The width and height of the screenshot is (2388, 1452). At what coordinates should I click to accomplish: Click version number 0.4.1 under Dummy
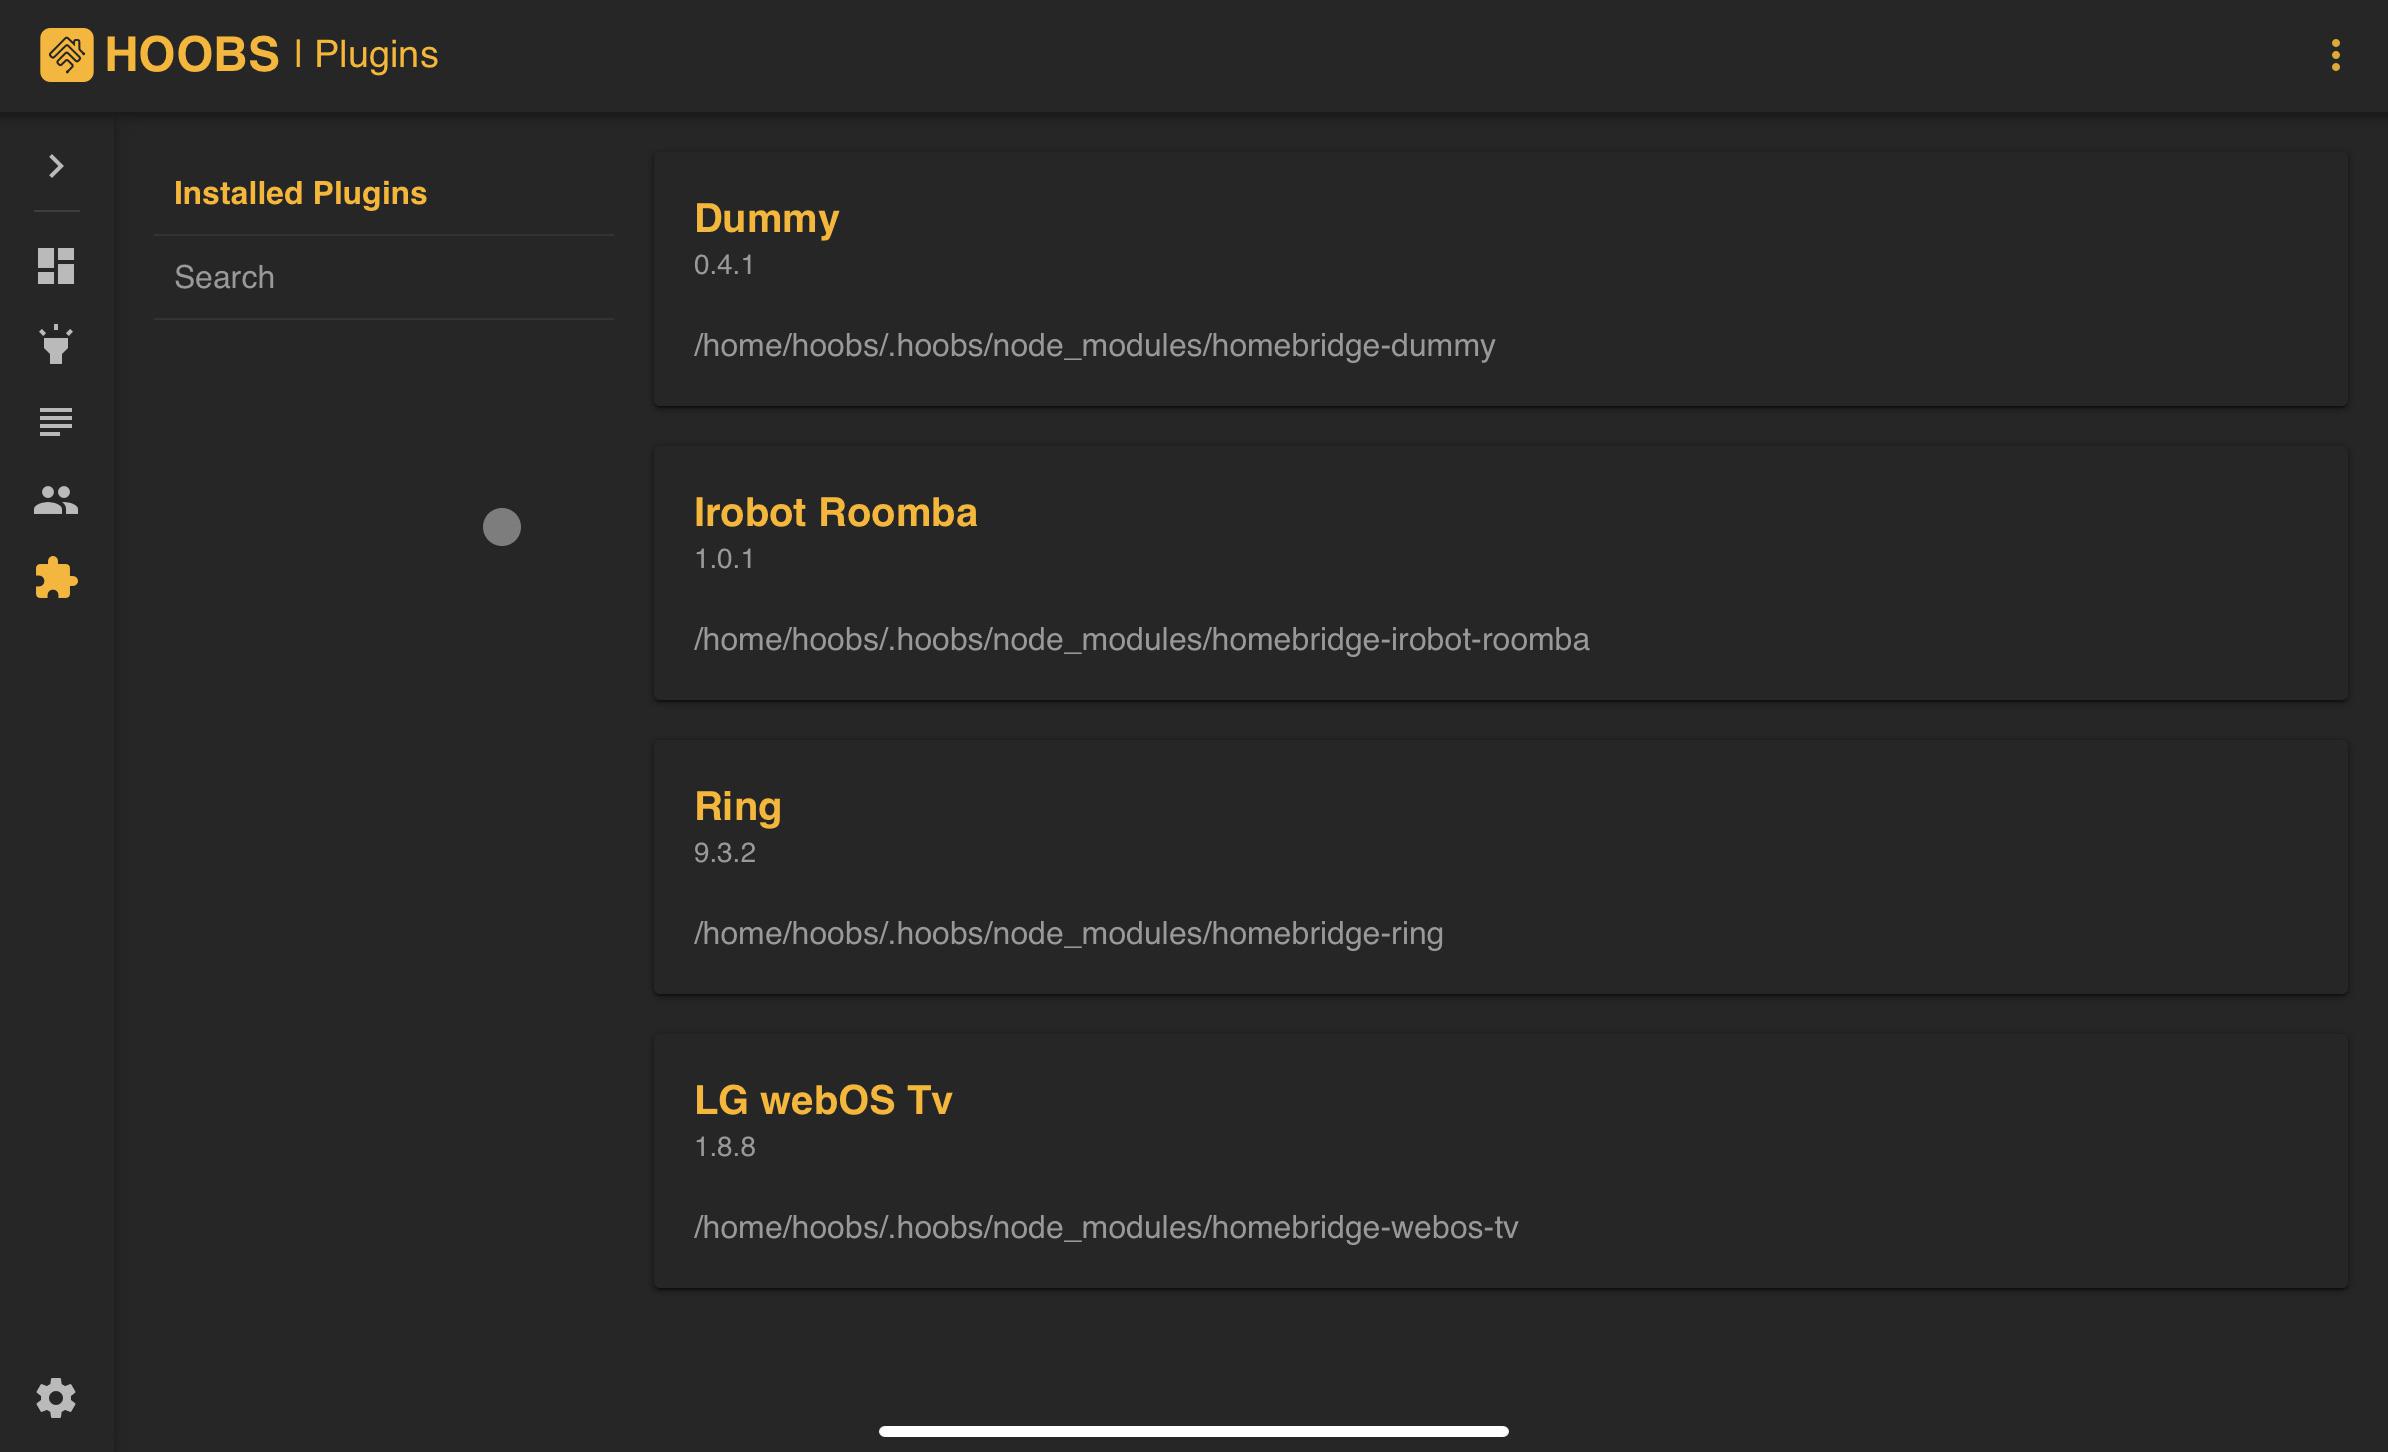(x=724, y=265)
